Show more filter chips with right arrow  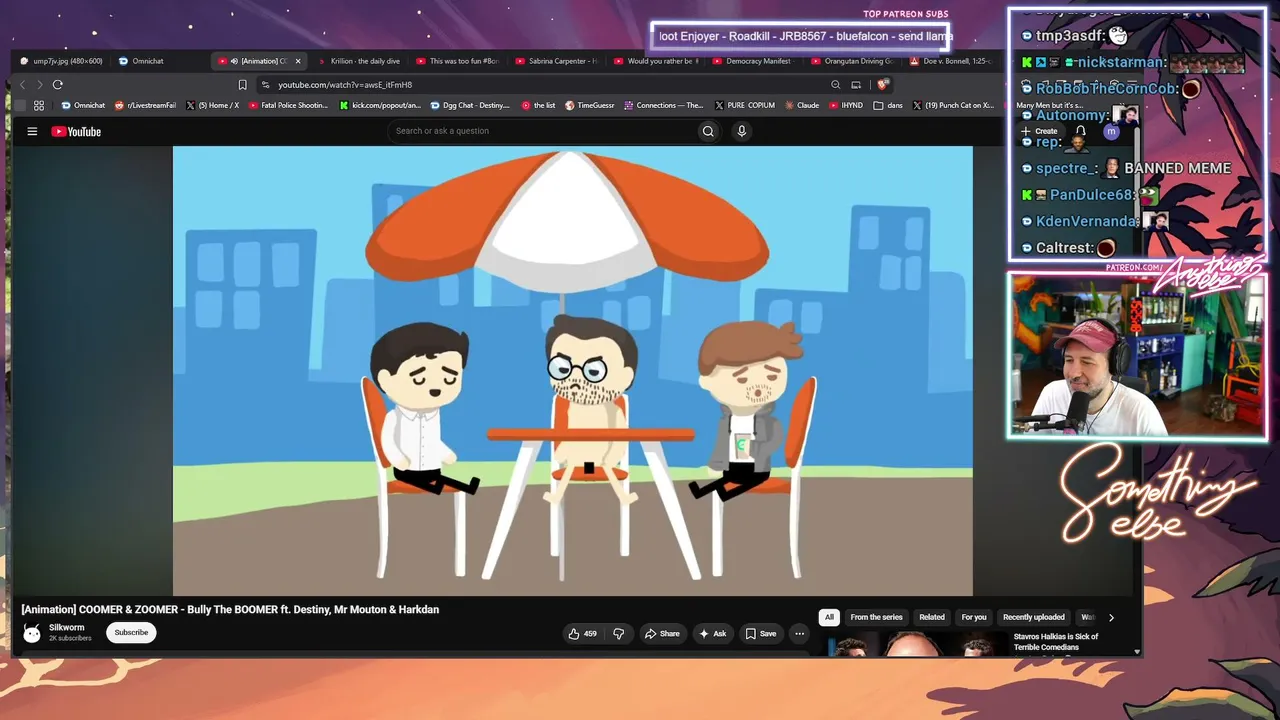pyautogui.click(x=1111, y=618)
